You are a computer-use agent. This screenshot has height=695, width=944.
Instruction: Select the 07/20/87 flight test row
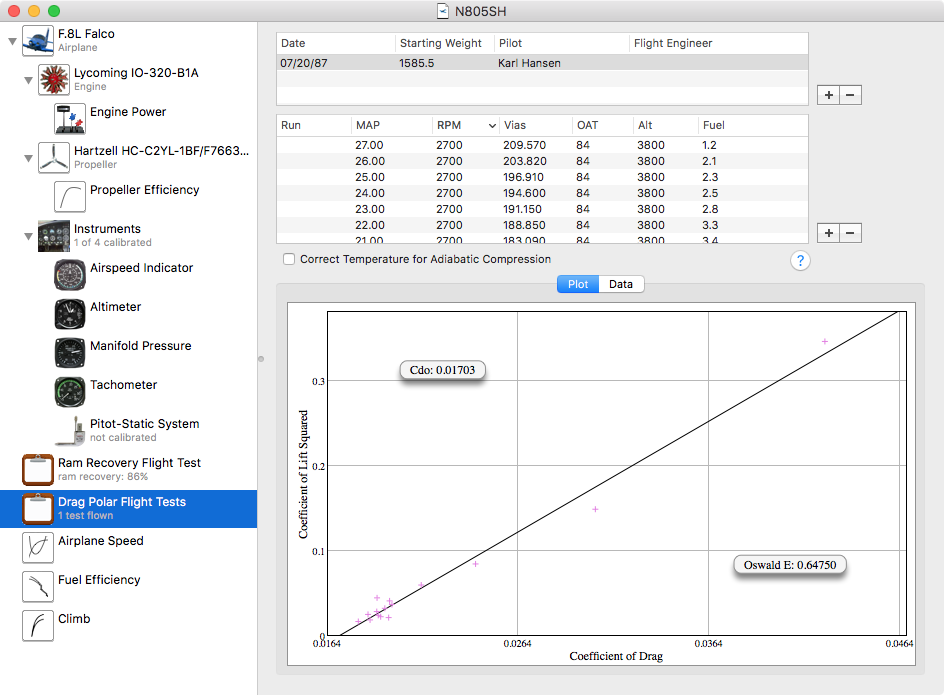coord(542,63)
